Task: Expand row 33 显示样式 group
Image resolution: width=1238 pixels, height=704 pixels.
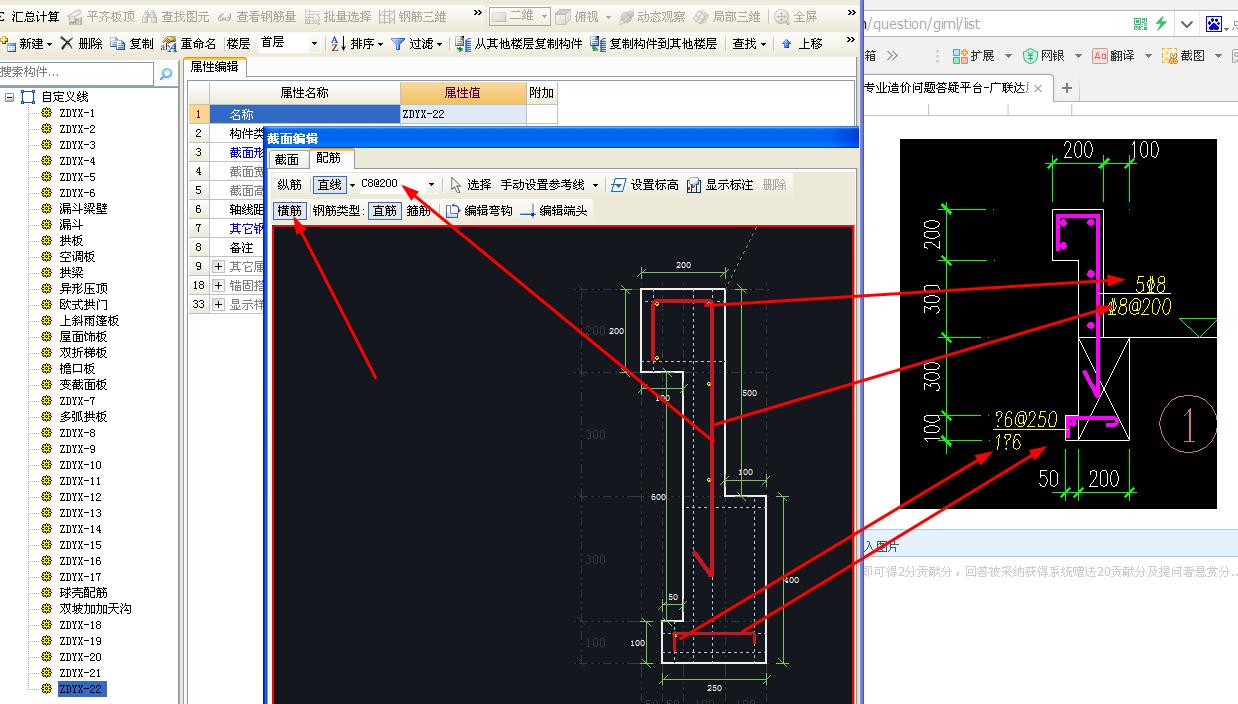Action: 218,305
